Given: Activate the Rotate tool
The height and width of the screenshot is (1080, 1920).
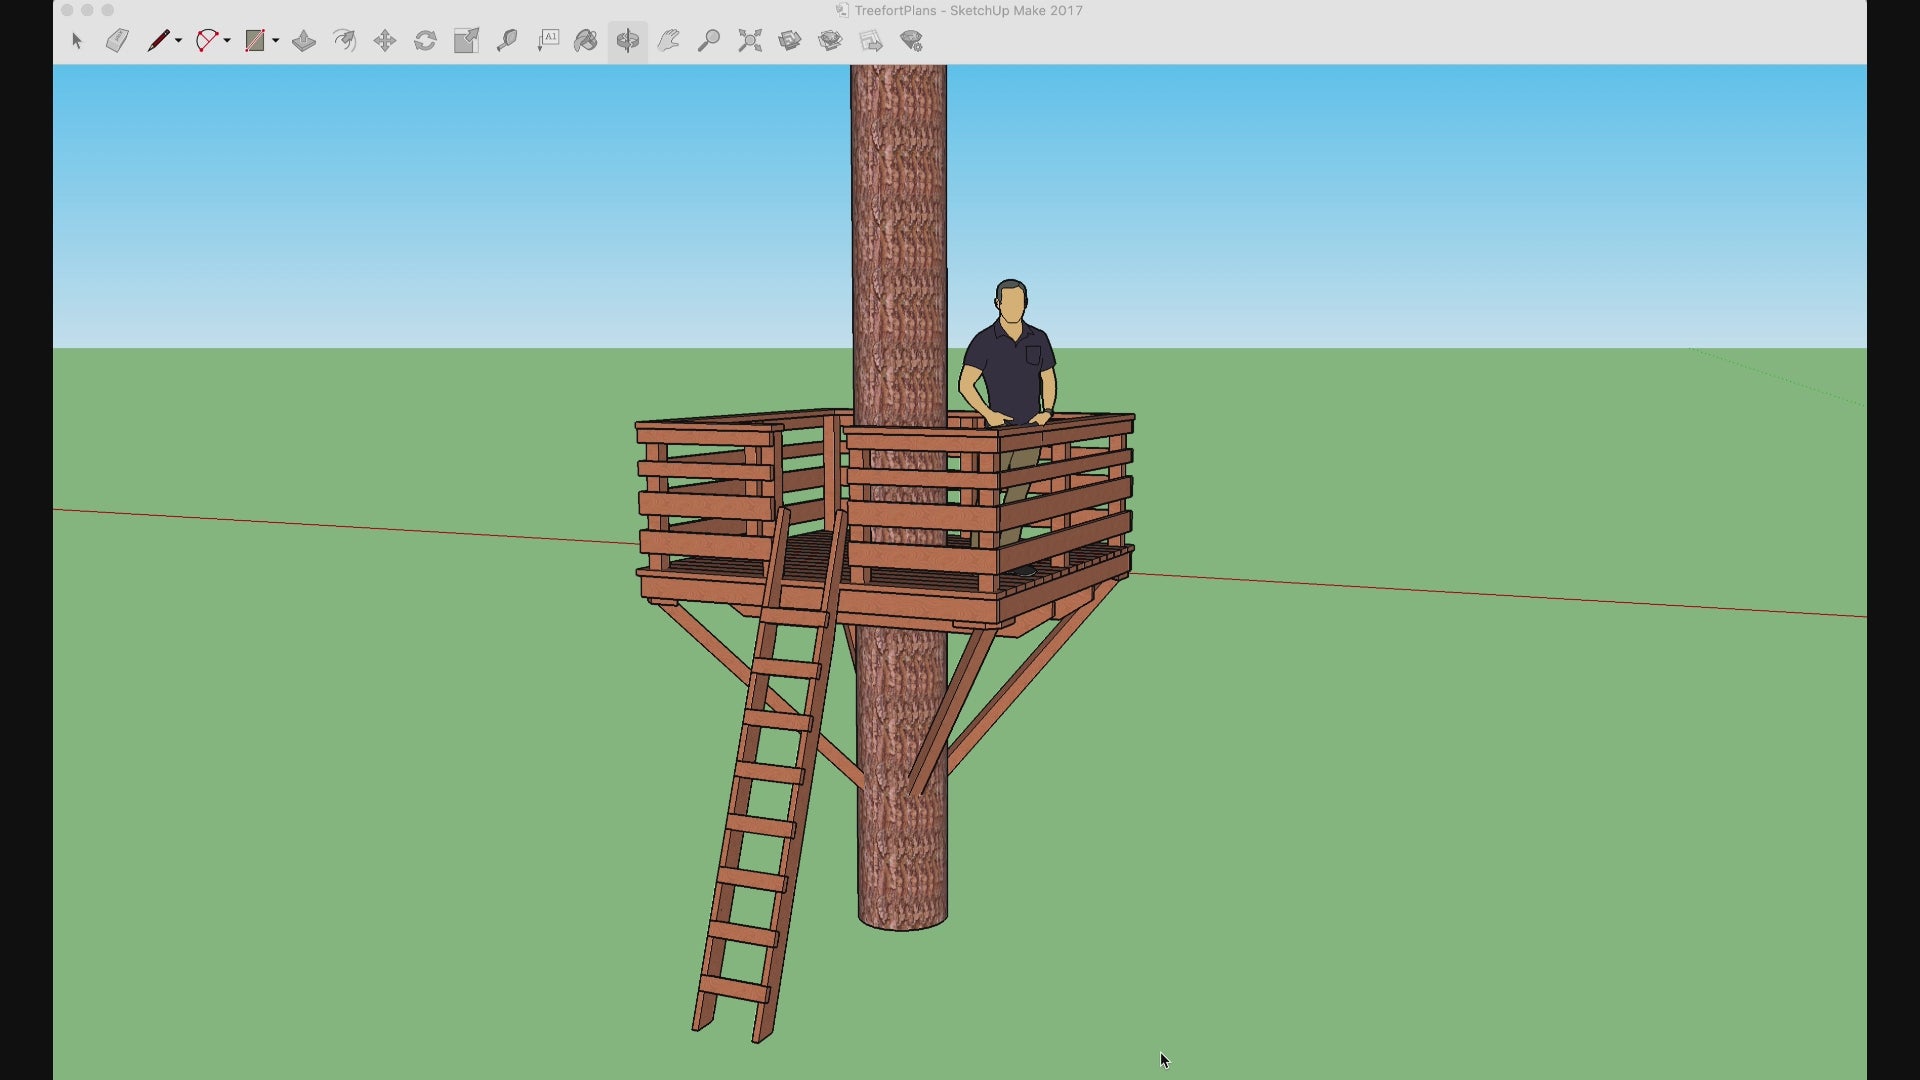Looking at the screenshot, I should click(425, 41).
